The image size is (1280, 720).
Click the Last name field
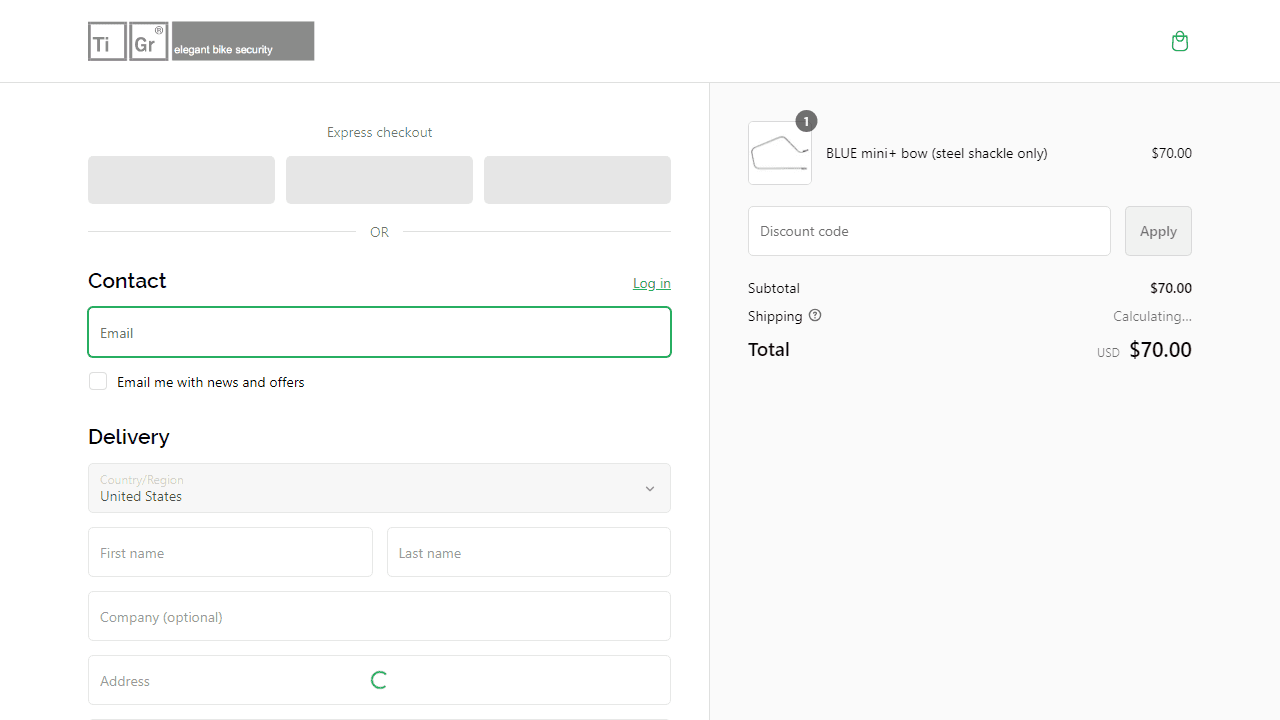[x=529, y=552]
